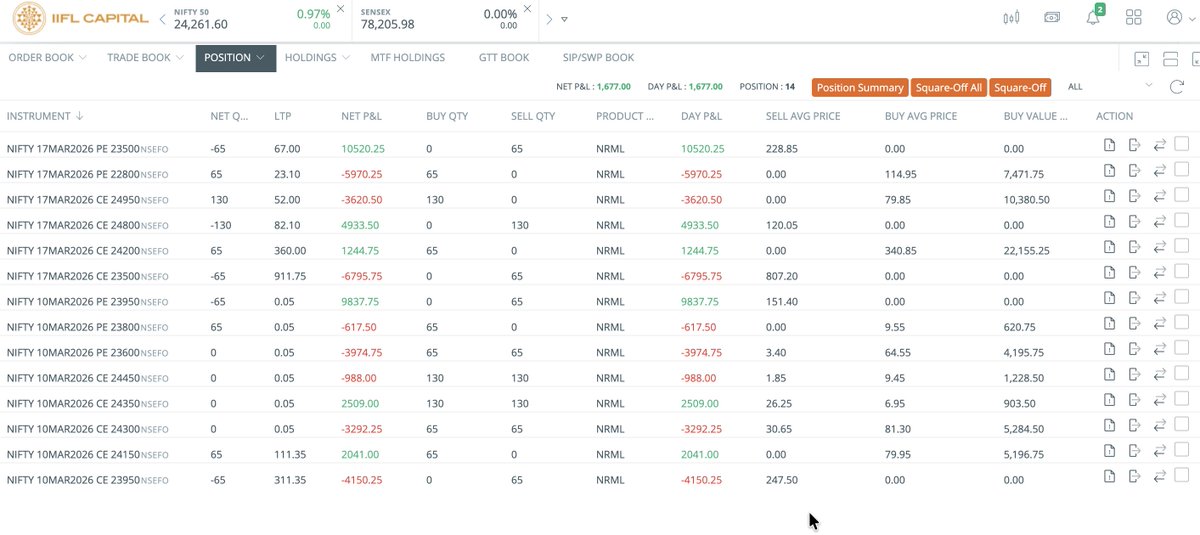Open the user profile avatar icon

(1174, 17)
